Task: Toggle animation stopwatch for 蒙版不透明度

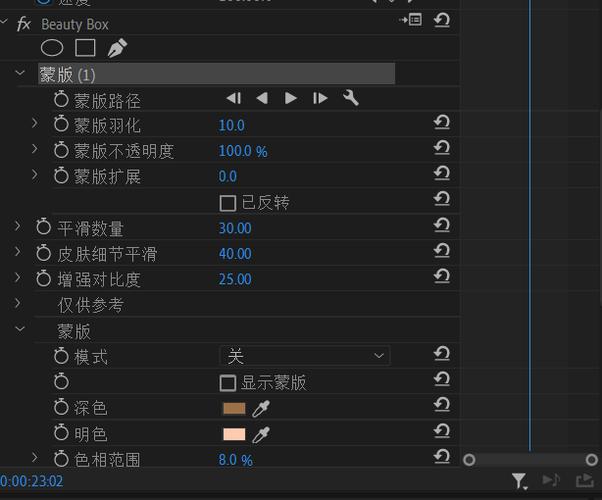Action: [x=61, y=150]
